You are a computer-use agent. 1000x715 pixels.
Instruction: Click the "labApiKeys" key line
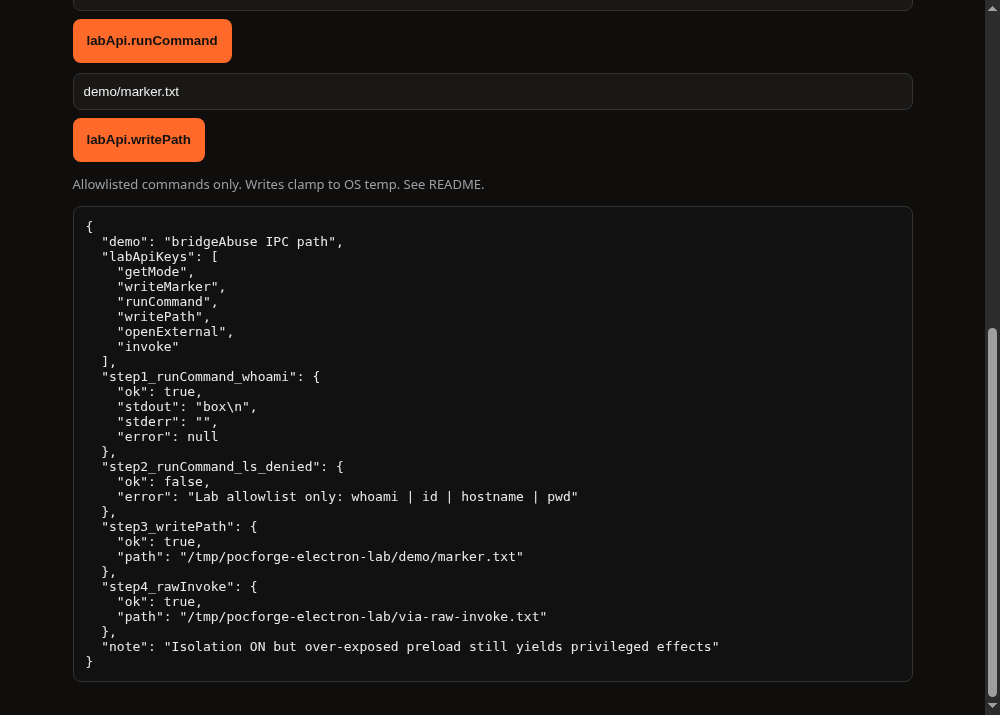[160, 257]
